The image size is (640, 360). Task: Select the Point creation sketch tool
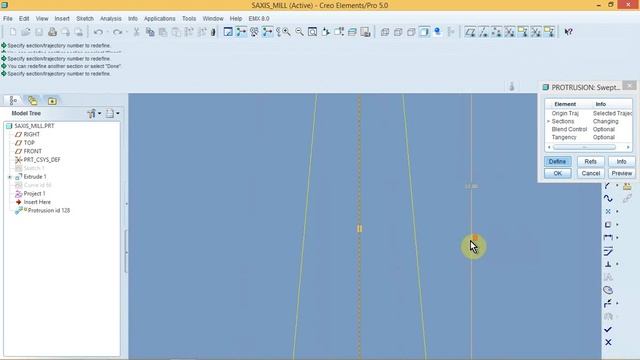[608, 211]
